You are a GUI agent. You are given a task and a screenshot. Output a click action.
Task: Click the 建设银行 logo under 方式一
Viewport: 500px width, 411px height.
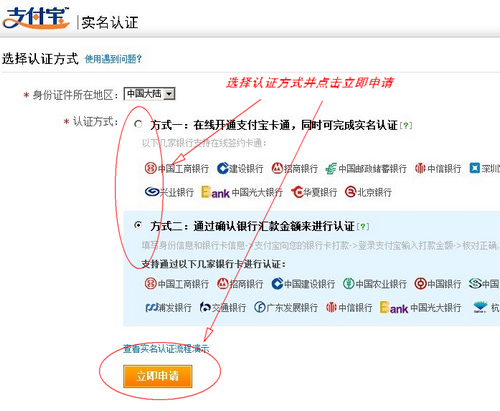[x=222, y=168]
